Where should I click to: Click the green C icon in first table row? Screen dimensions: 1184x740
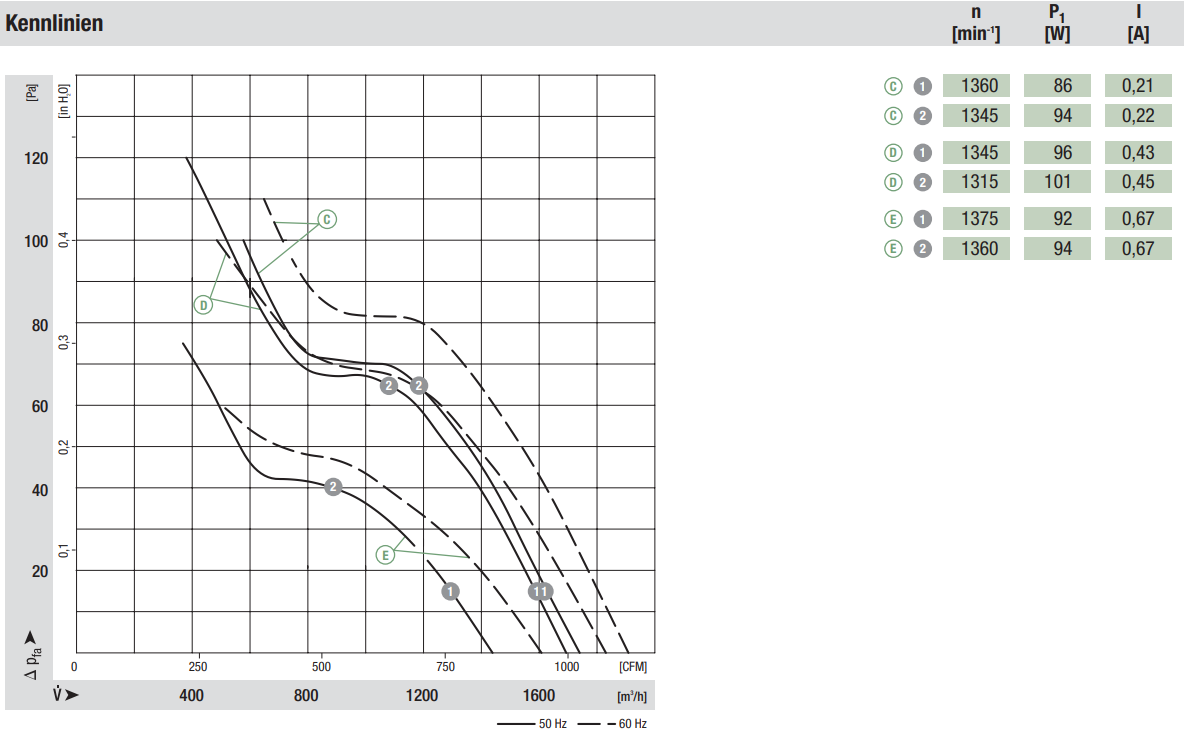click(x=893, y=86)
